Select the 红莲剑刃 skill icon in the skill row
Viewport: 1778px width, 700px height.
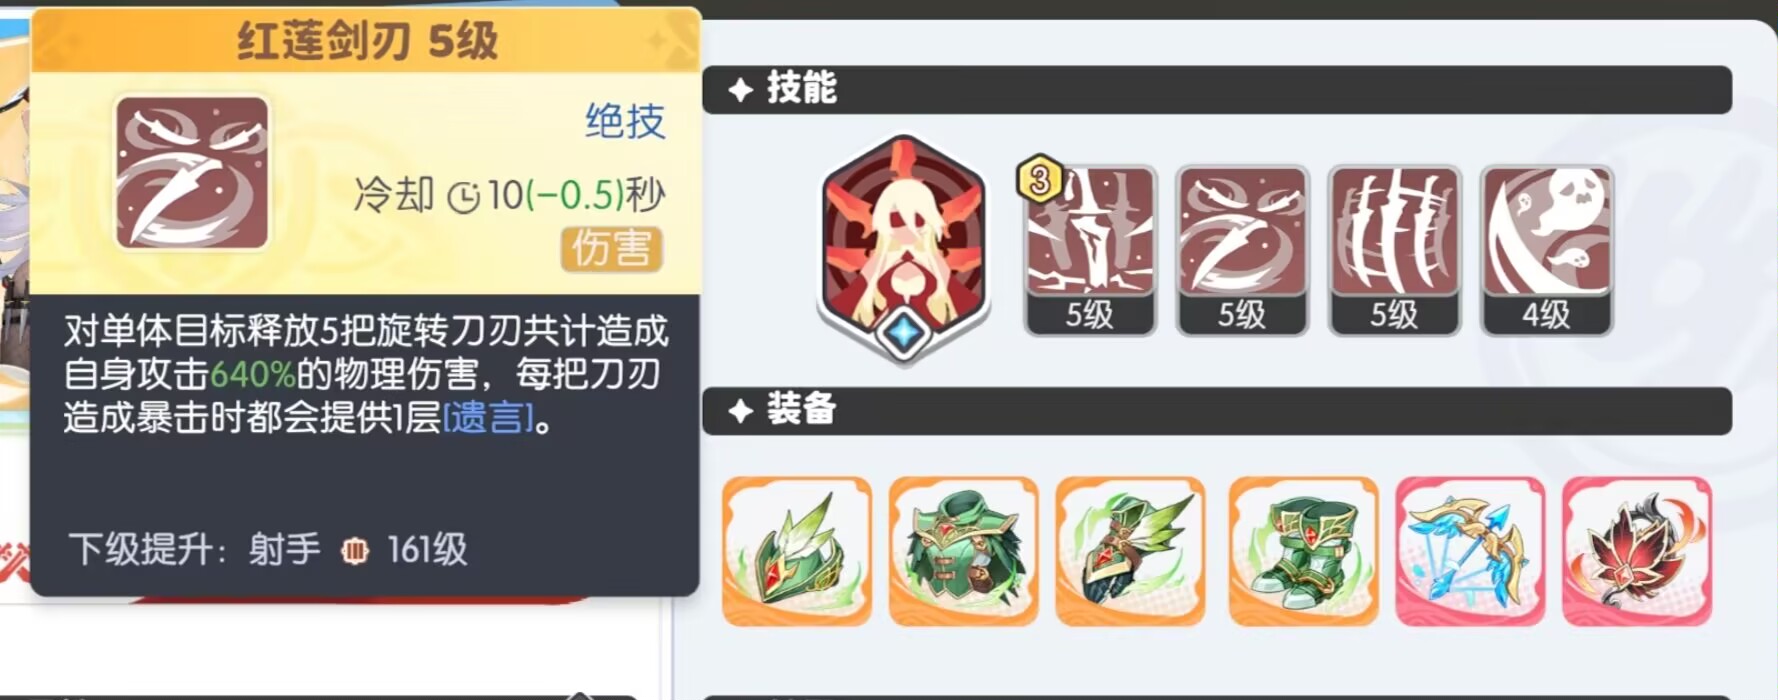click(1242, 250)
